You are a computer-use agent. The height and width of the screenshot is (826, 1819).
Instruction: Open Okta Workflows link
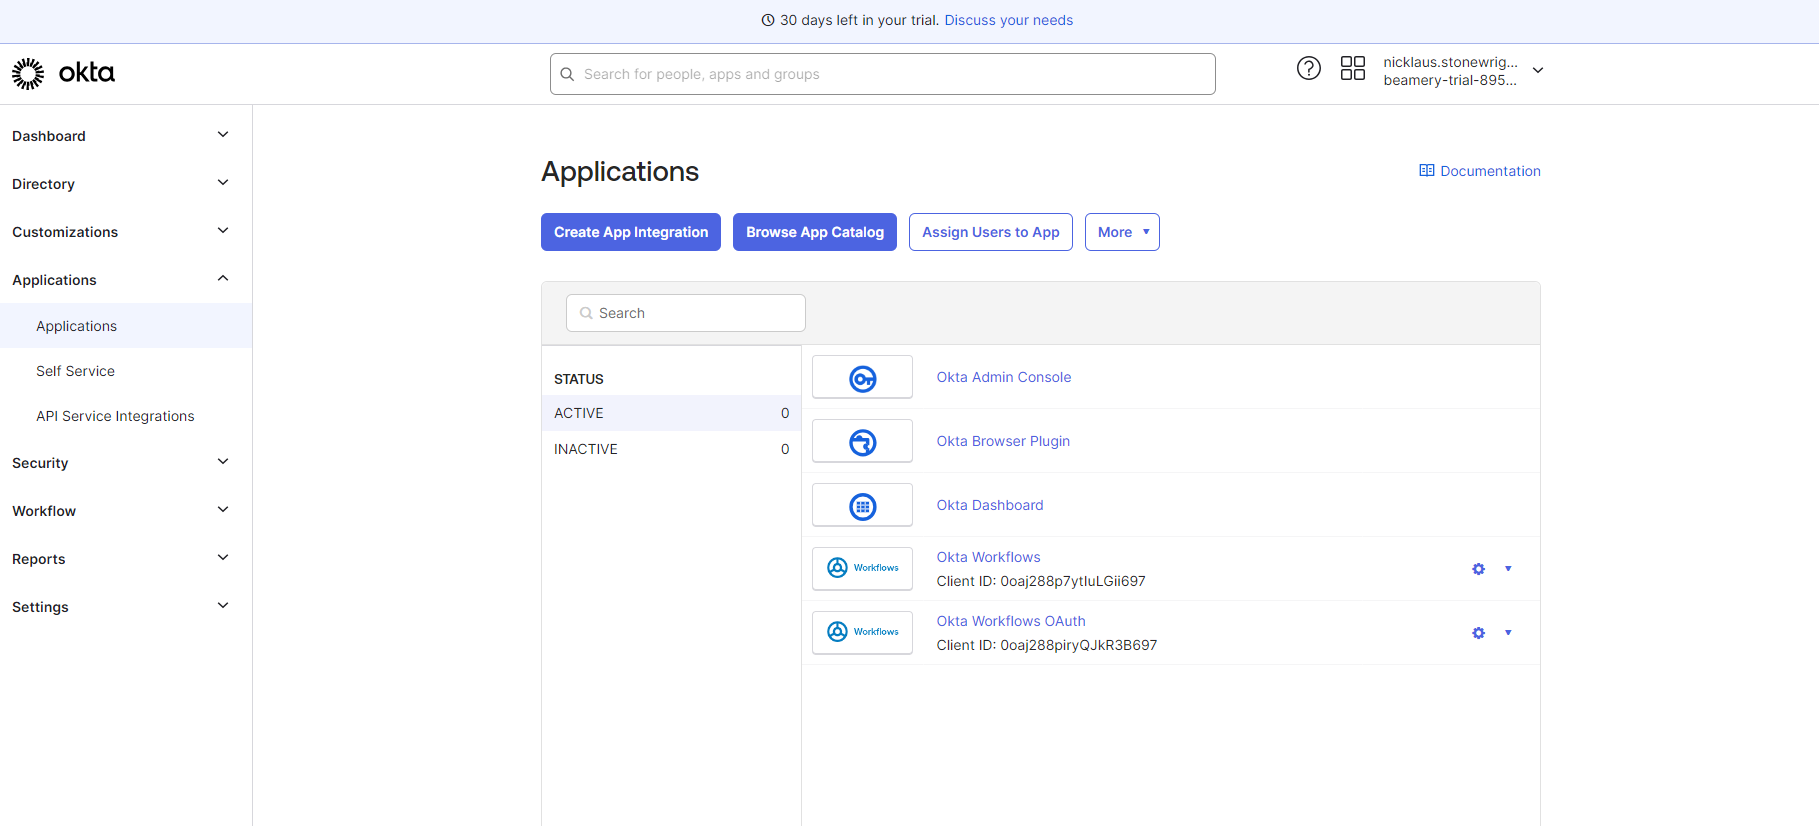coord(988,557)
